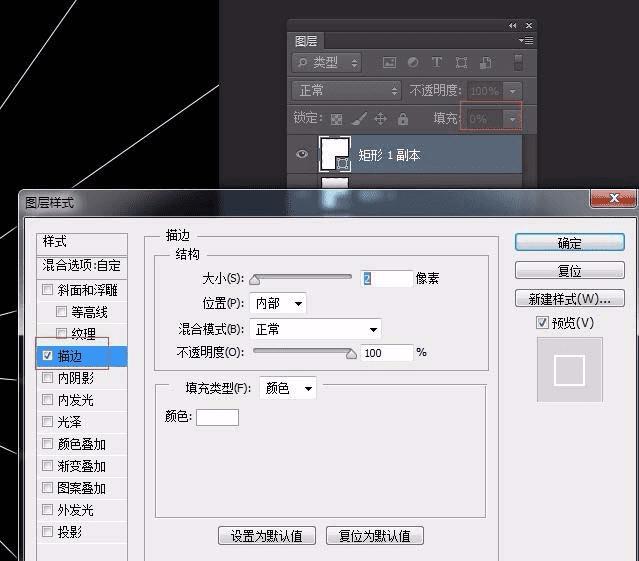Enable 纹理 checkbox
Screen dimensions: 639x561
pos(61,334)
